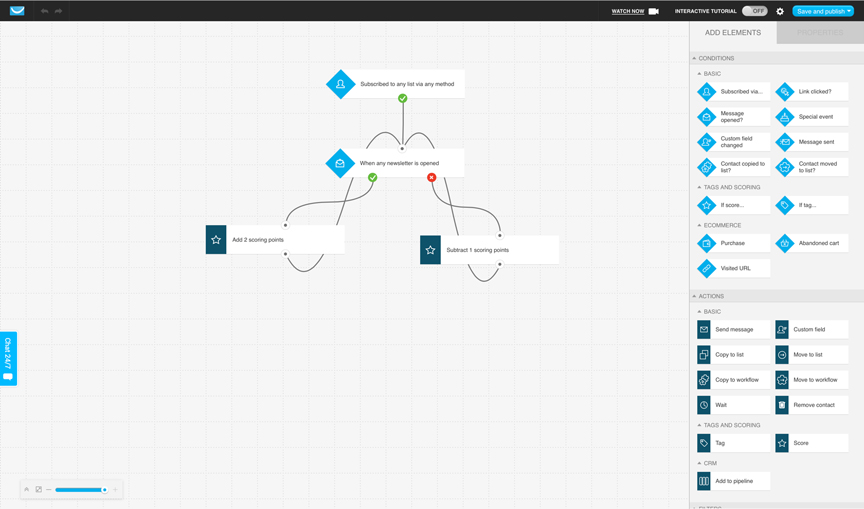Click bottom connector dot of Subtract 1 scoring points
The height and width of the screenshot is (509, 864).
[x=499, y=264]
